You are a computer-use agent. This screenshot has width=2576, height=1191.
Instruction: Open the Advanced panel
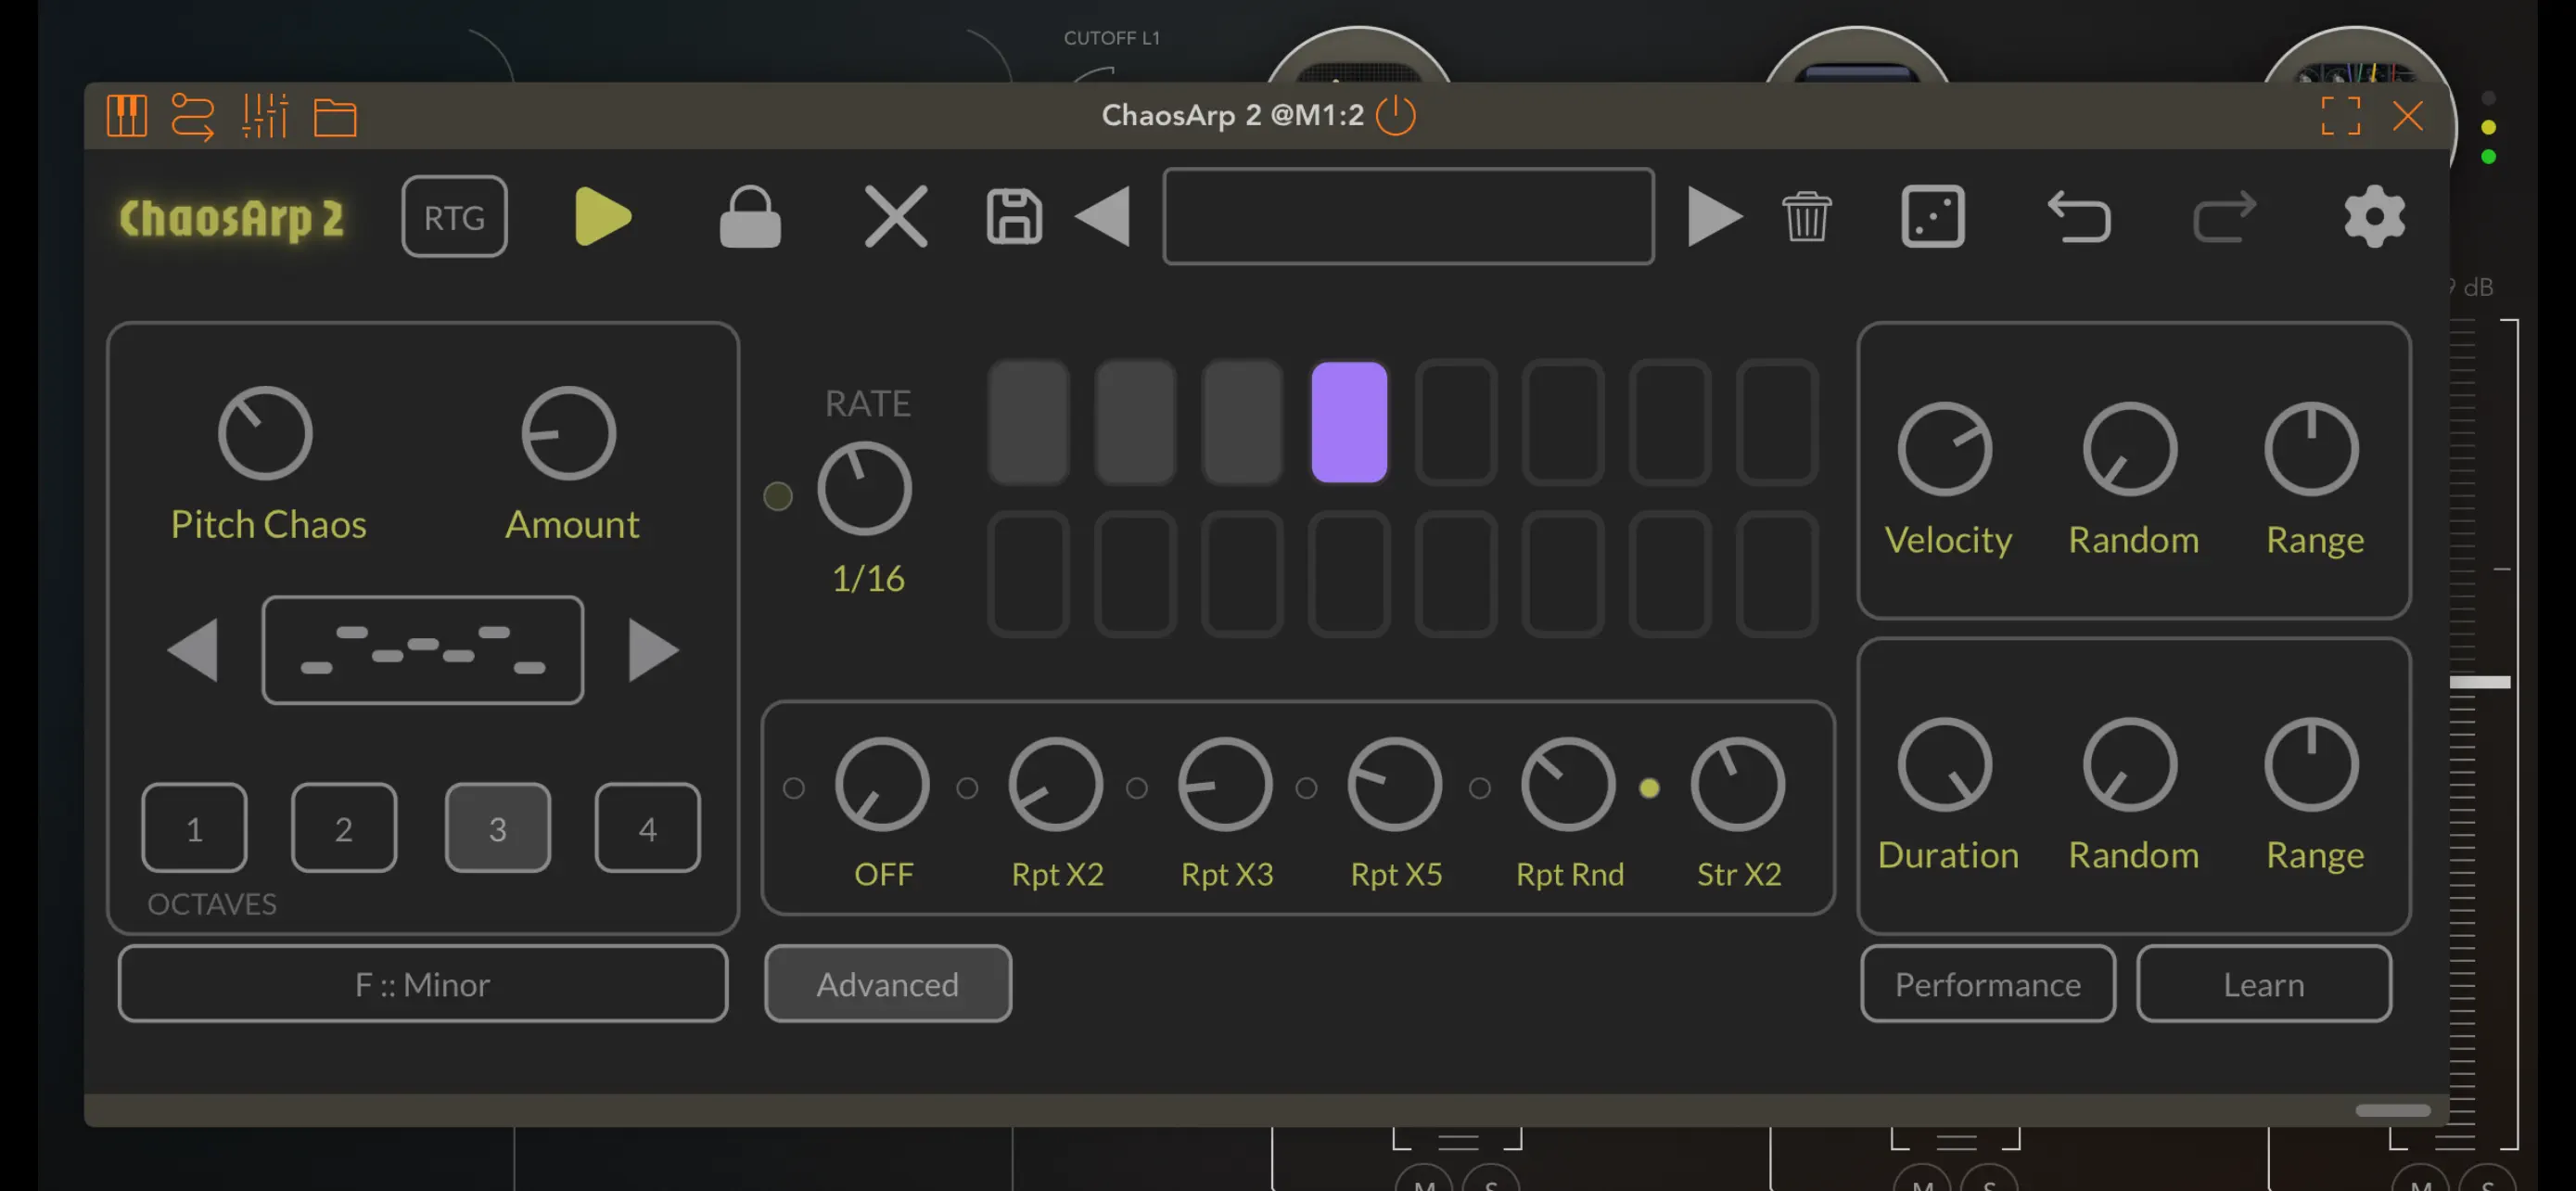coord(887,984)
